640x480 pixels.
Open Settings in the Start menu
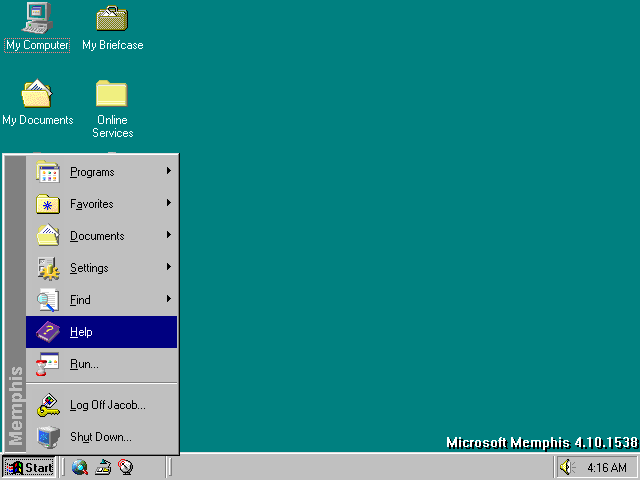[102, 268]
